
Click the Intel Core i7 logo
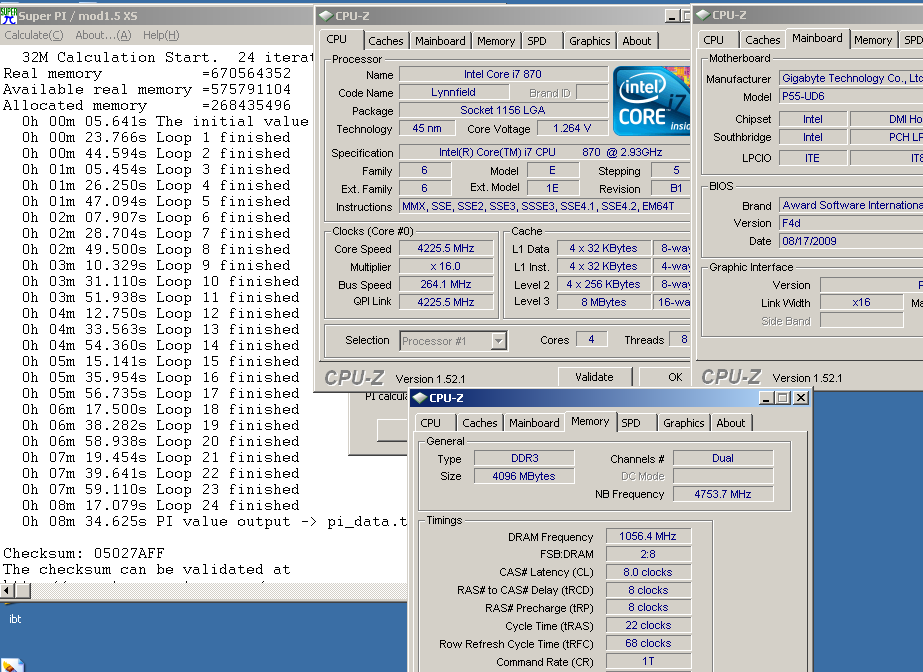pyautogui.click(x=651, y=101)
